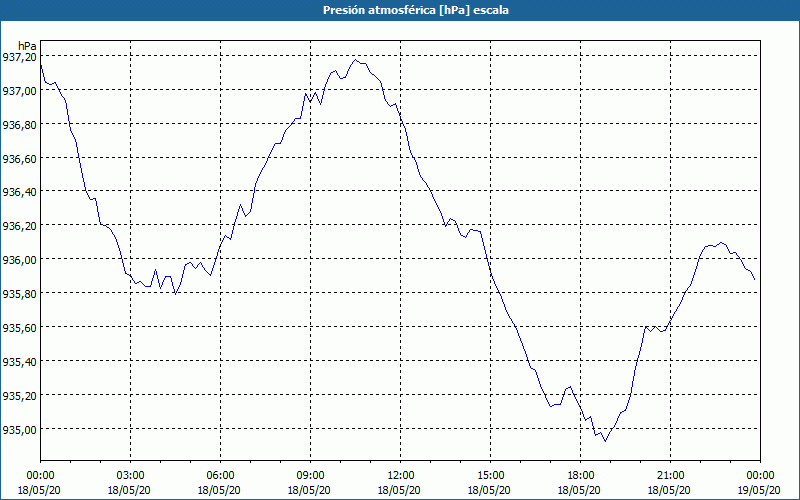Click the 936,80 axis value
Image resolution: width=800 pixels, height=500 pixels.
pyautogui.click(x=19, y=124)
